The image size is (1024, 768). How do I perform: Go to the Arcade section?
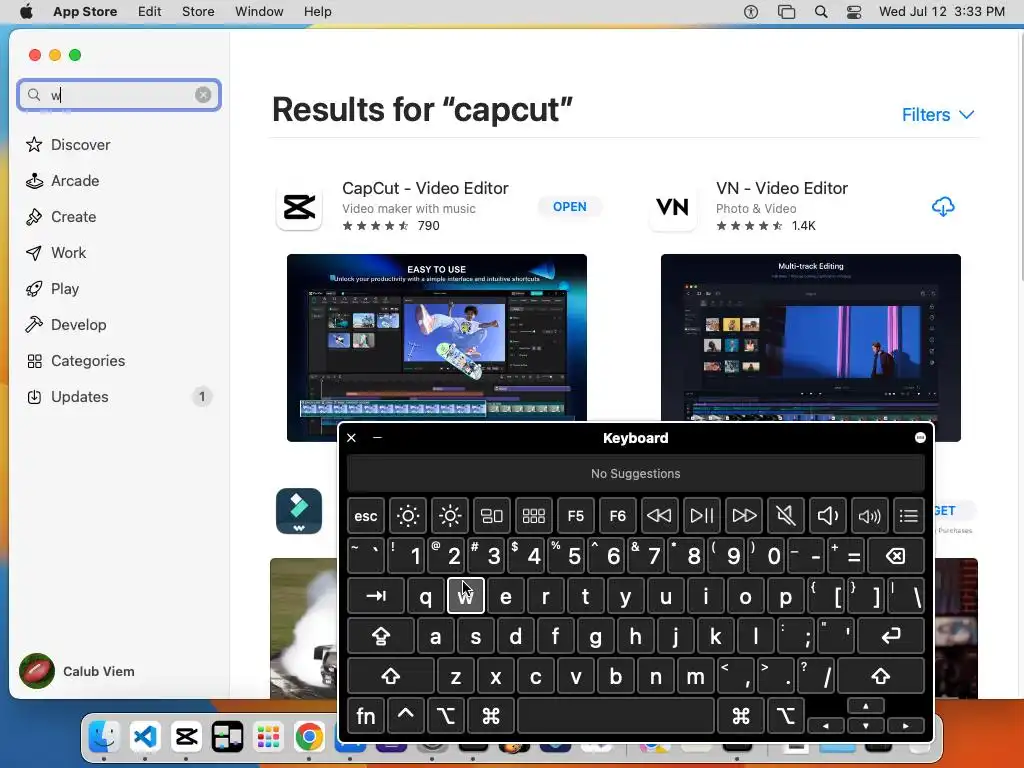[x=63, y=180]
